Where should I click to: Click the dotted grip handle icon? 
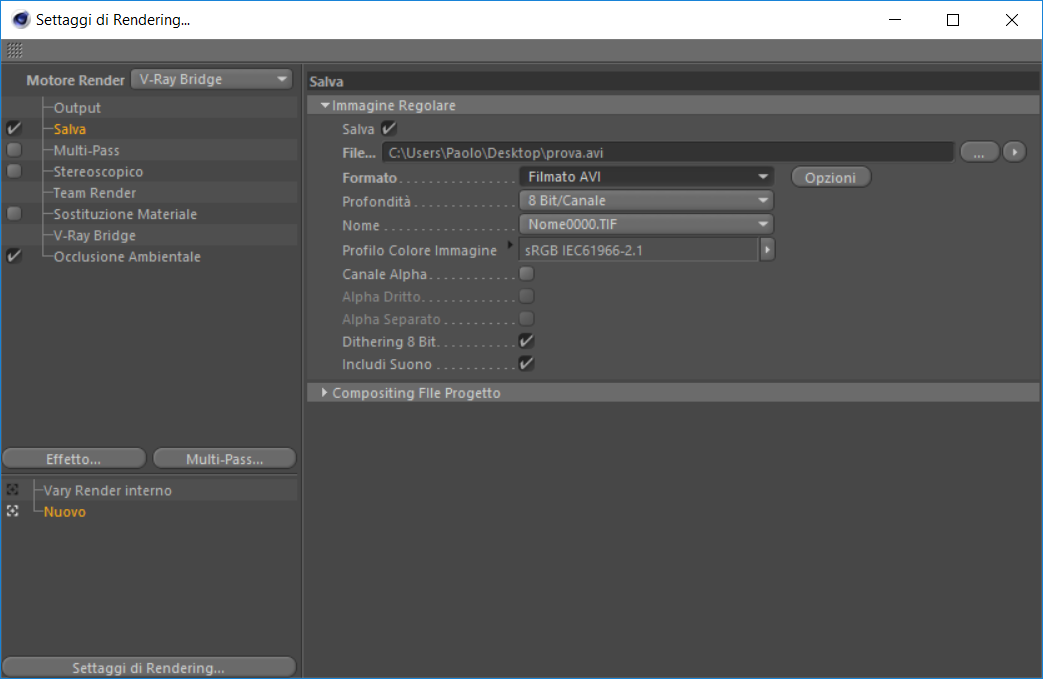15,50
